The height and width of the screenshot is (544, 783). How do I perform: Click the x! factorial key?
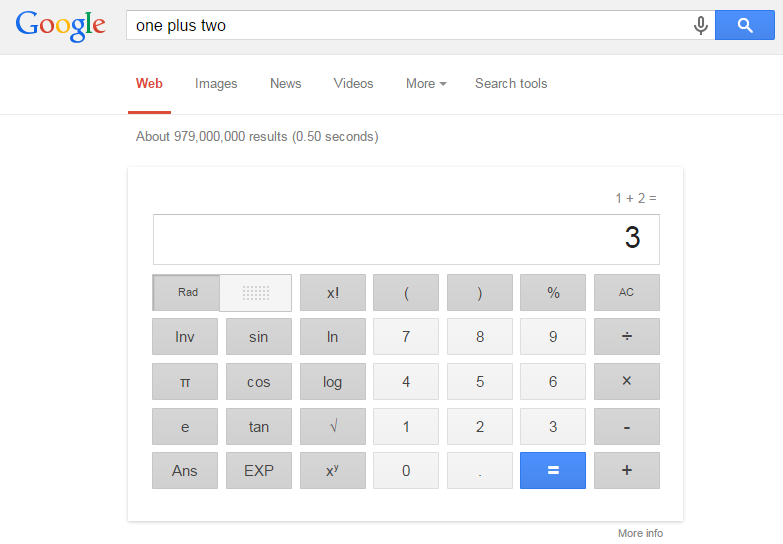pos(333,293)
